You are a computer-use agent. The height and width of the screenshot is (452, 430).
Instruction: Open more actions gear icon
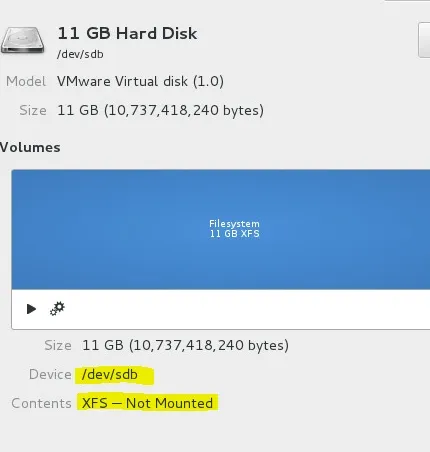57,309
